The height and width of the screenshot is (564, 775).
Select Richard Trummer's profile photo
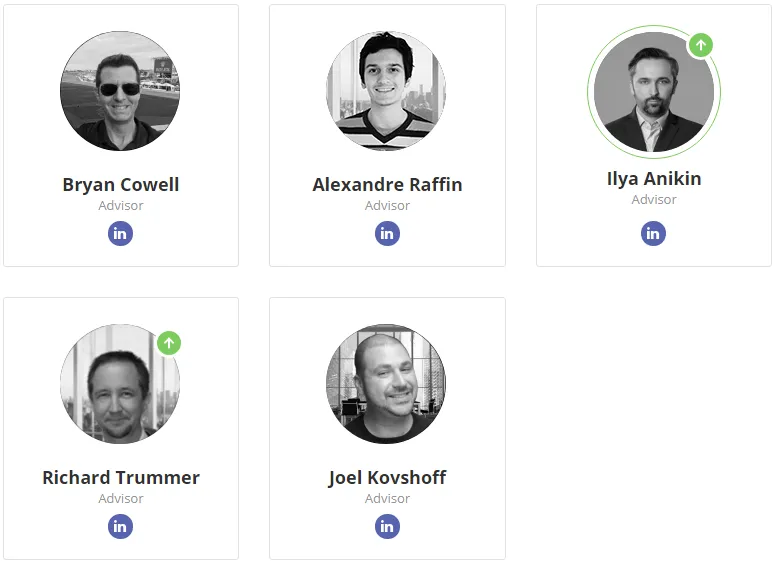tap(120, 384)
